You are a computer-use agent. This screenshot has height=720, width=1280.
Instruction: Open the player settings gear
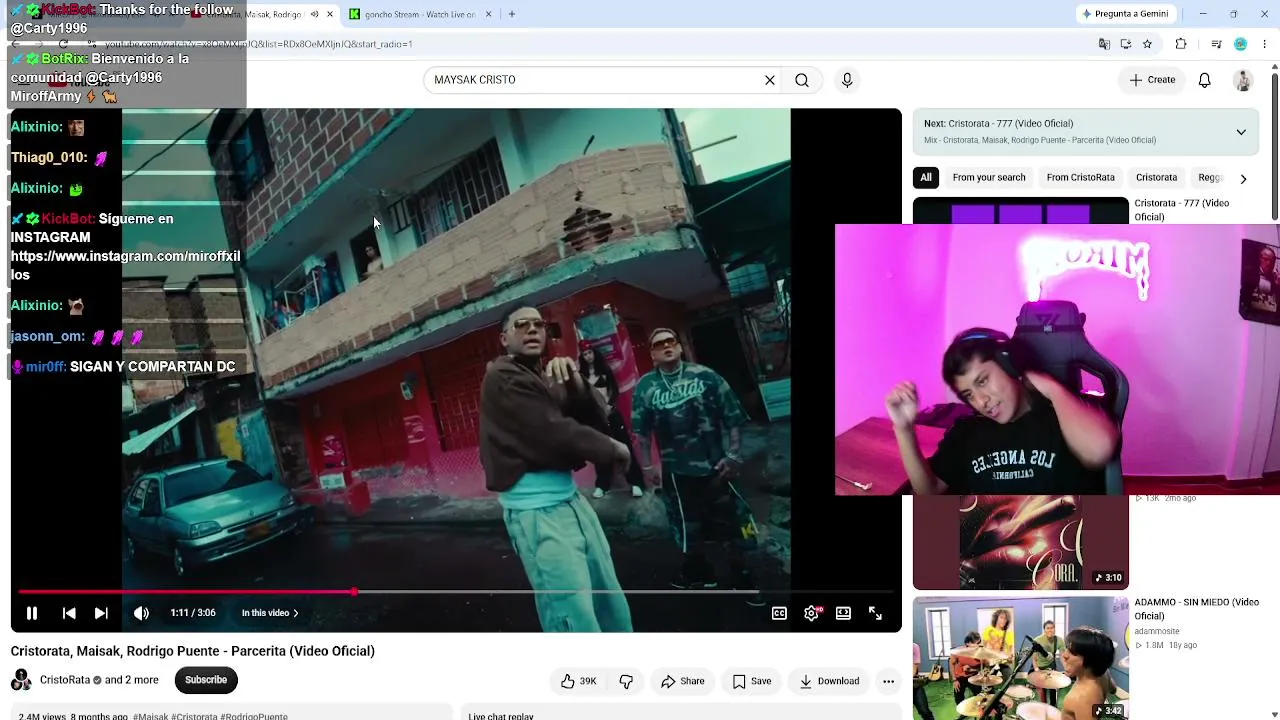click(x=811, y=613)
